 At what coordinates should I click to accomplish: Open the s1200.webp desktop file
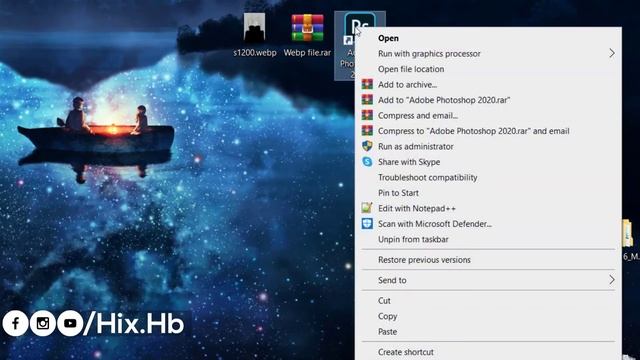coord(254,35)
